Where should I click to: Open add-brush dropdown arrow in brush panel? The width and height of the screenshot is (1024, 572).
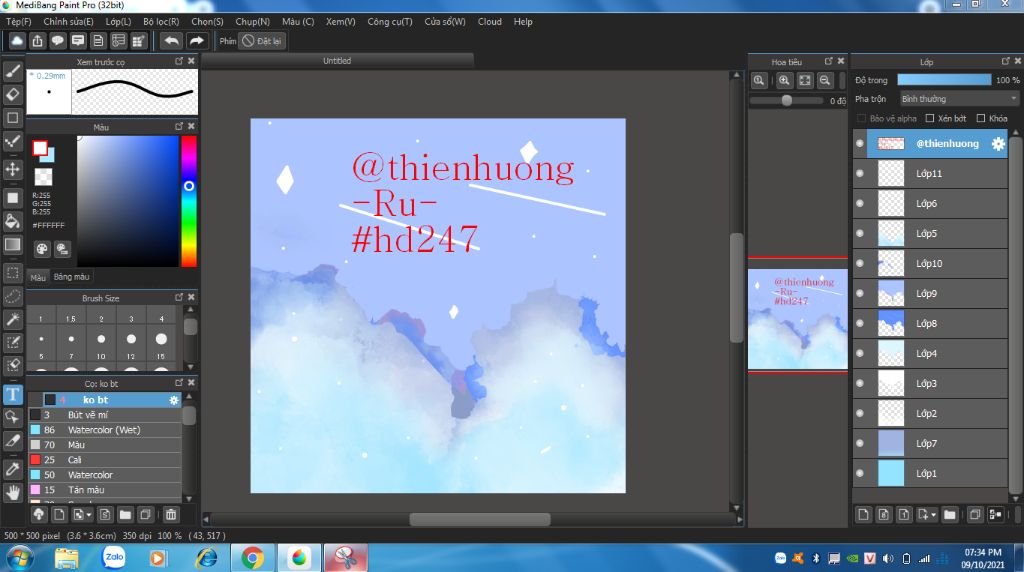tap(89, 515)
